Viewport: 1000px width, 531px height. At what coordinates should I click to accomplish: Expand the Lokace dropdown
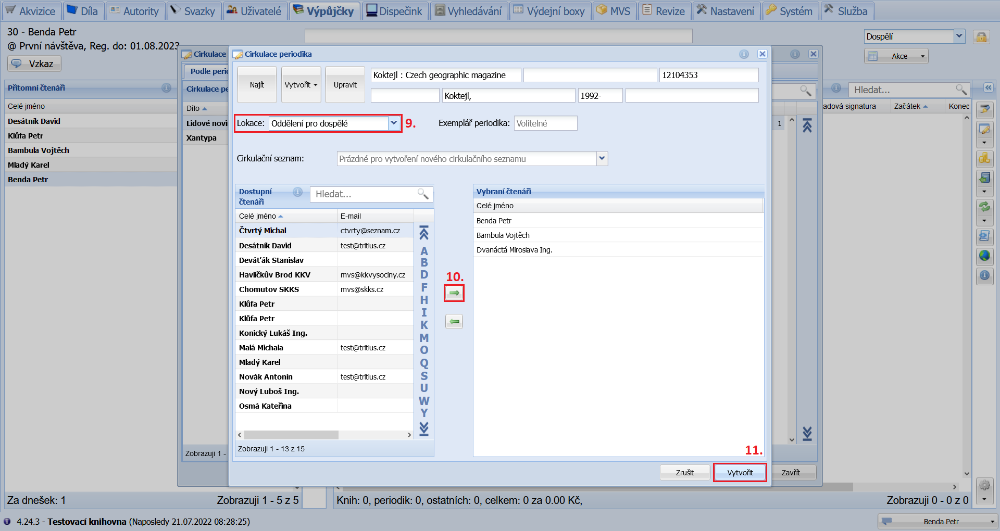click(394, 123)
